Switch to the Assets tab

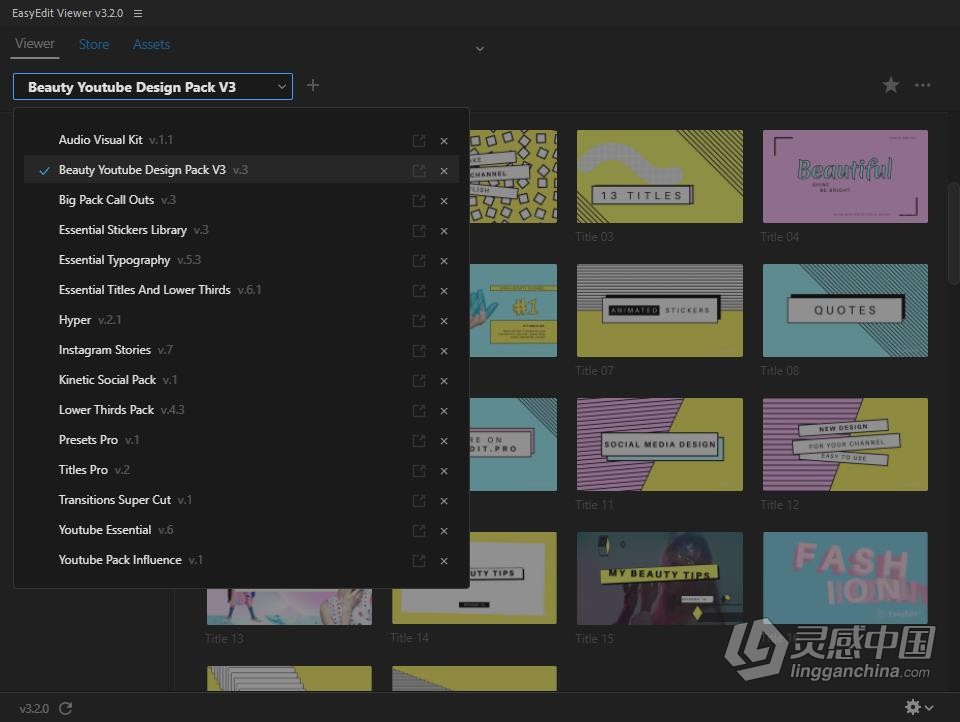(151, 44)
